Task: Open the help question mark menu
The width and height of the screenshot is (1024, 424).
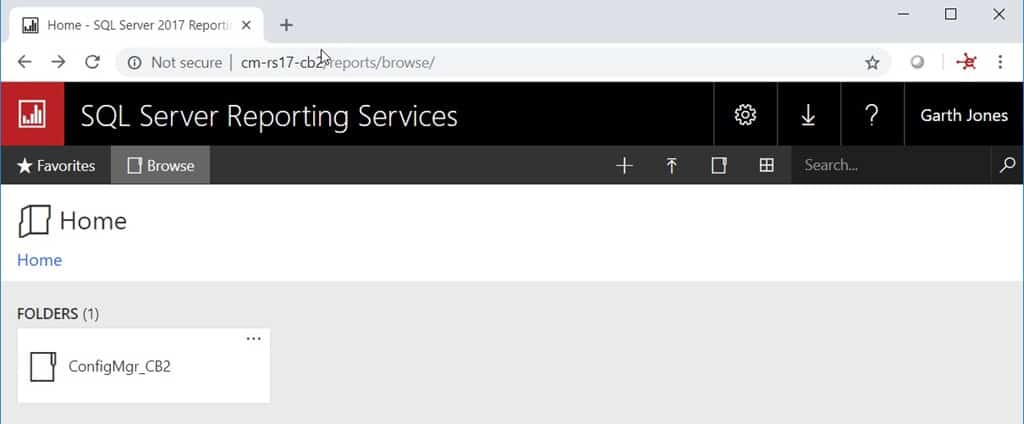Action: coord(872,115)
